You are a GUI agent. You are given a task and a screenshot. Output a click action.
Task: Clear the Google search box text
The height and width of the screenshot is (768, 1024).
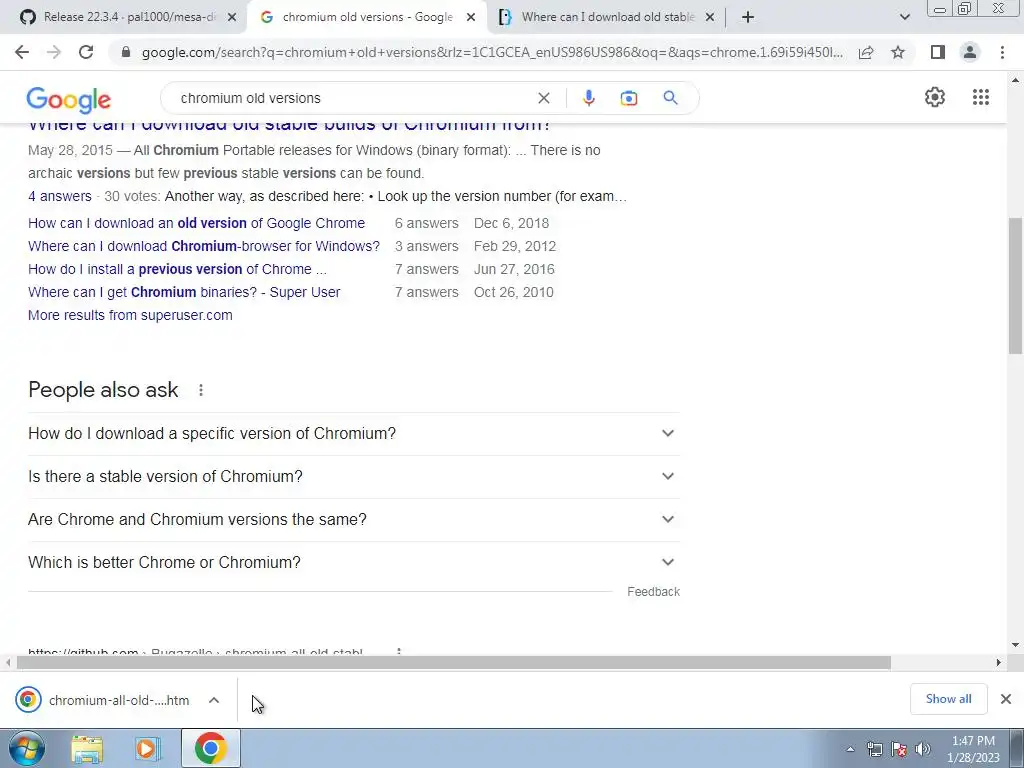click(543, 98)
